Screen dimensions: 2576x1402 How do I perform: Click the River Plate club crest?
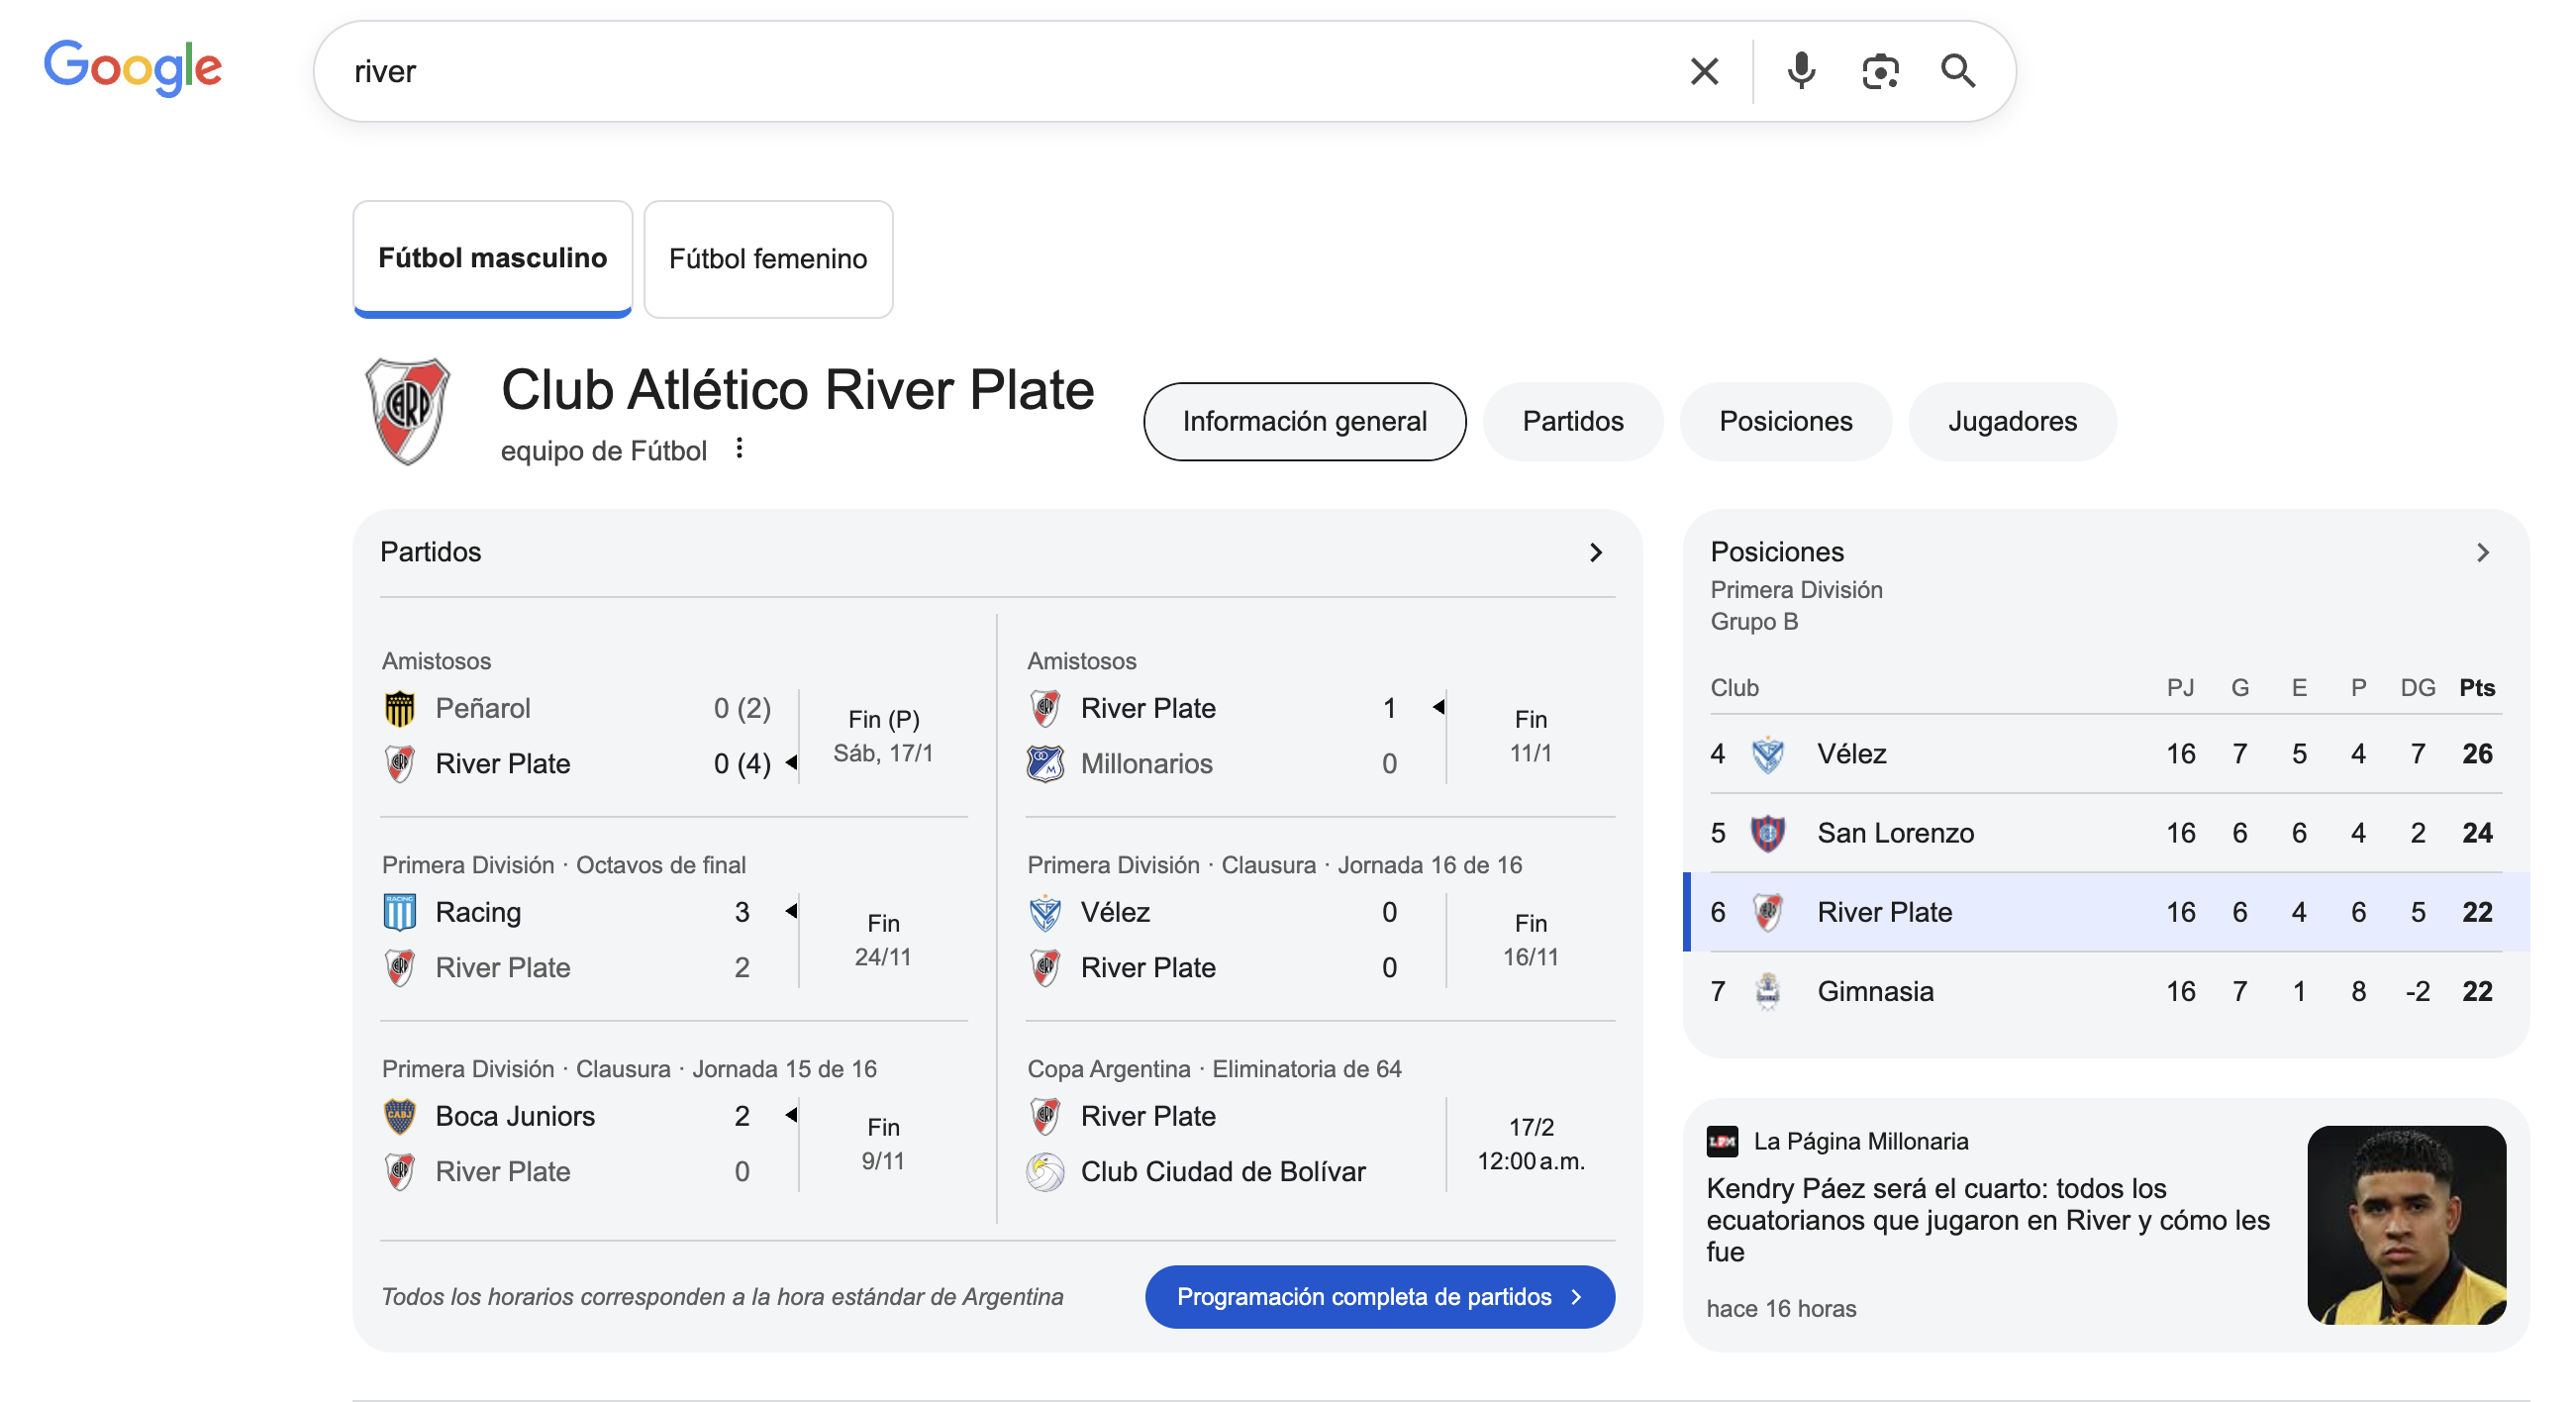407,411
